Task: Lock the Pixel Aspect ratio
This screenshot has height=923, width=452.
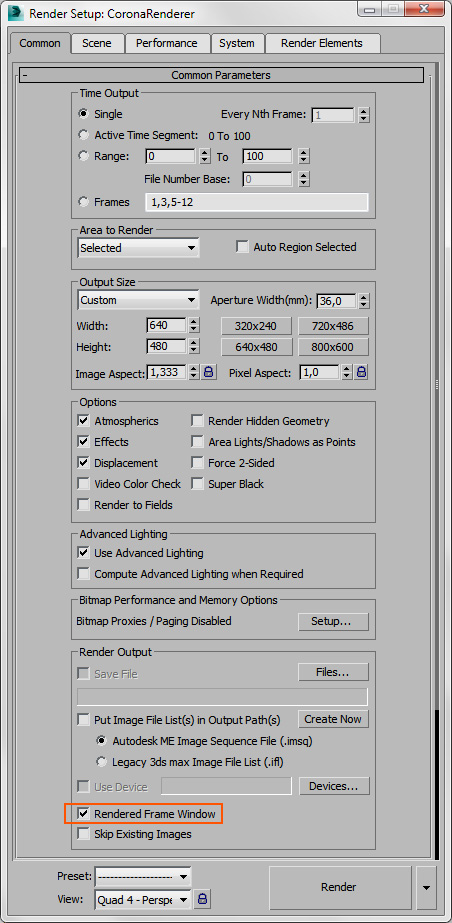Action: coord(361,372)
